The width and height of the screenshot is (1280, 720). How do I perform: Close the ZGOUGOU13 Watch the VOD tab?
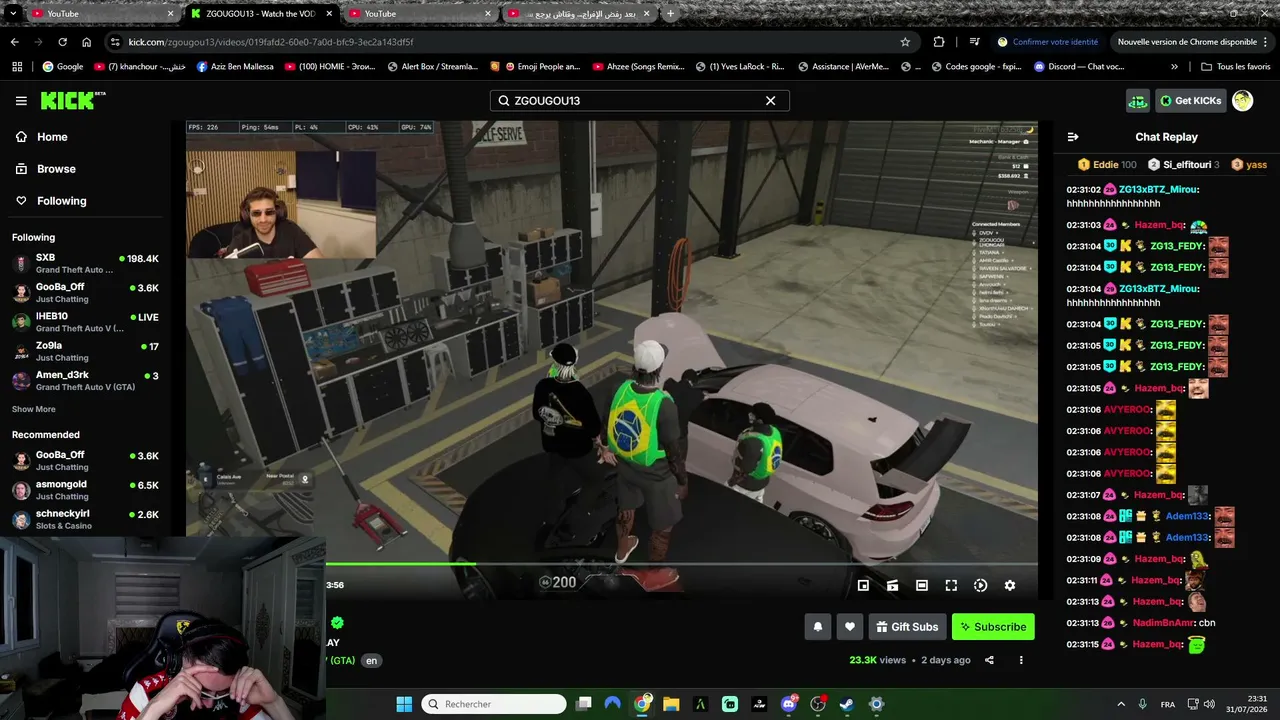[x=329, y=14]
